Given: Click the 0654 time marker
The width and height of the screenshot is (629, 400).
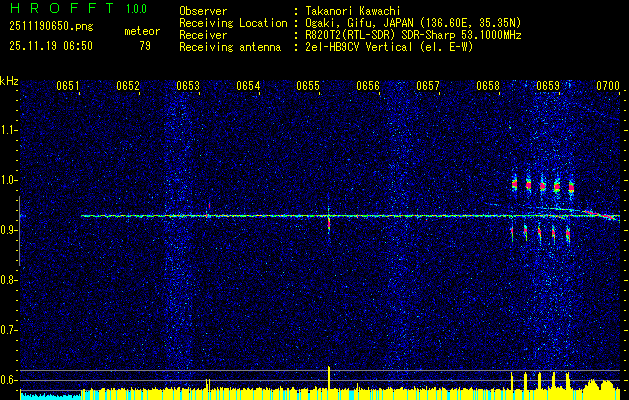Looking at the screenshot, I should (x=248, y=86).
